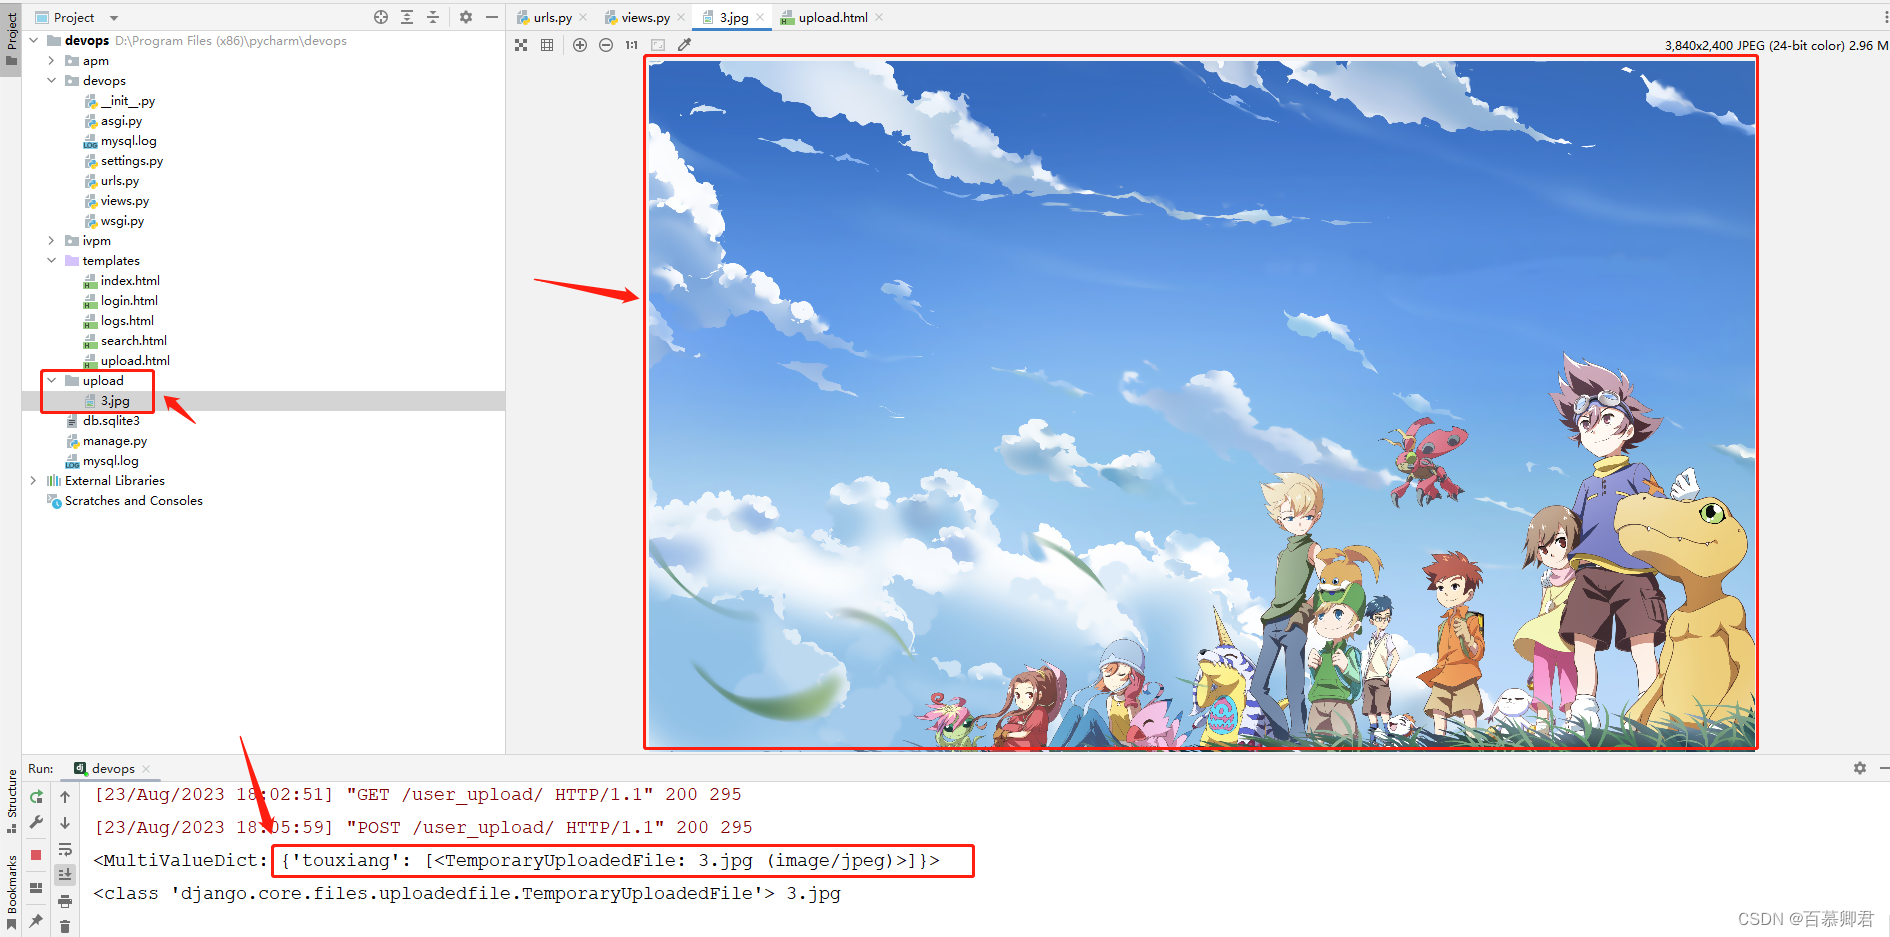Close the upload.html tab
Image resolution: width=1890 pixels, height=937 pixels.
[879, 17]
